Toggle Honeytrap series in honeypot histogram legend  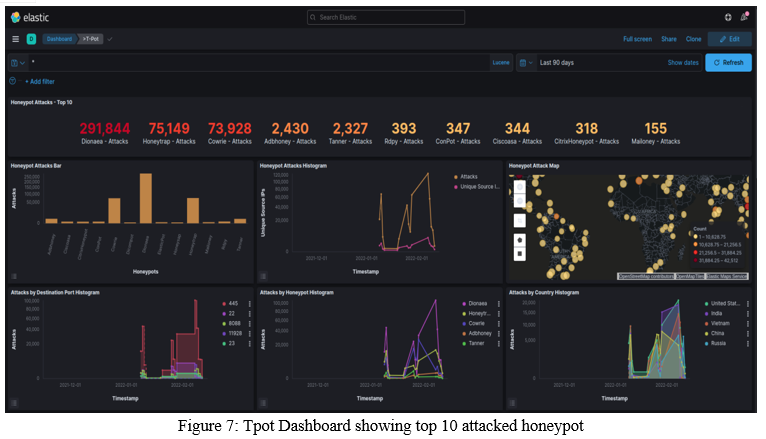tap(476, 314)
